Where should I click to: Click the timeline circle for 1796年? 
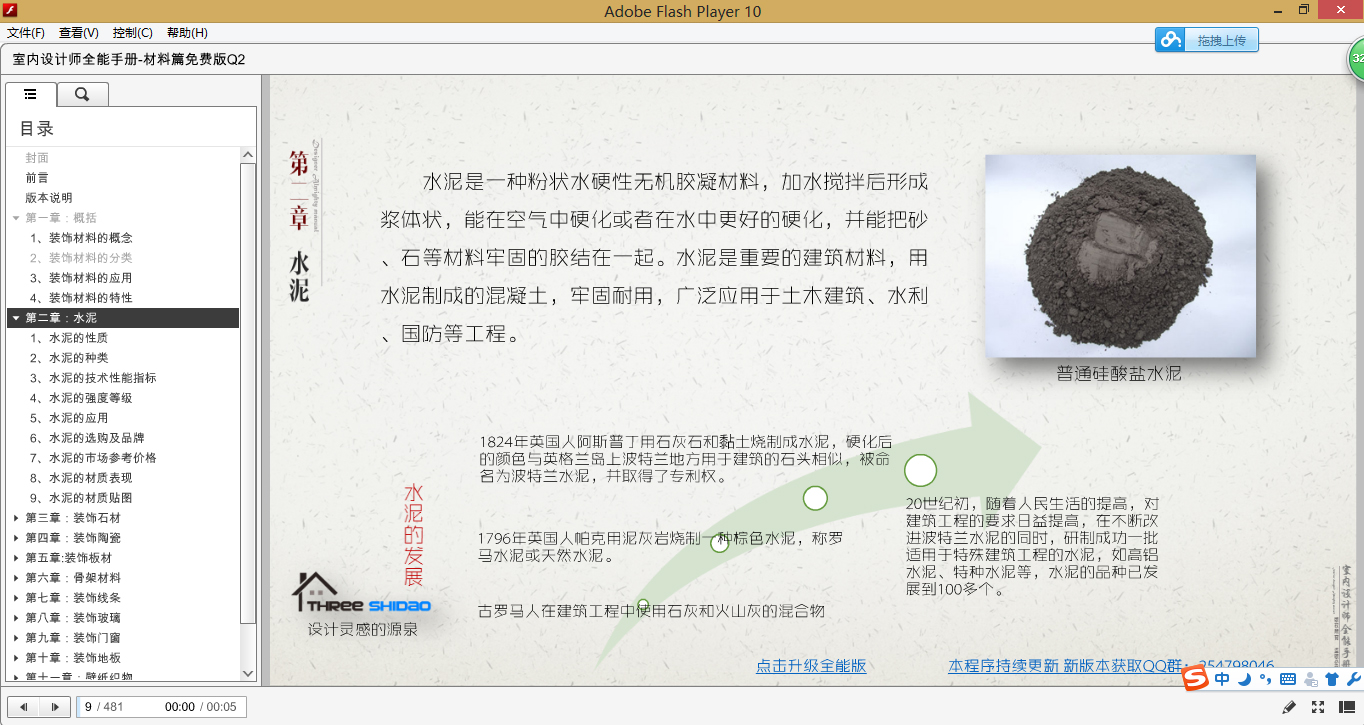719,543
